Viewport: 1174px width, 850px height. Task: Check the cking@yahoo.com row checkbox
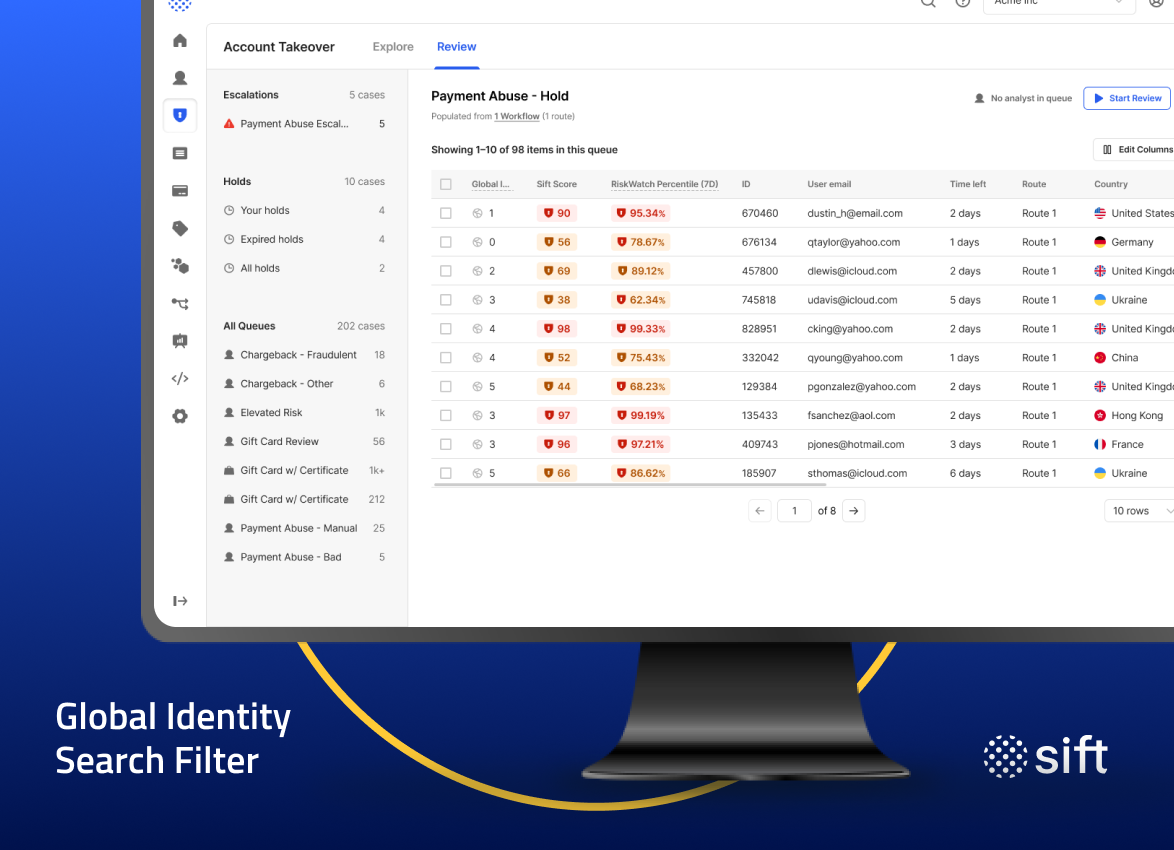[445, 329]
